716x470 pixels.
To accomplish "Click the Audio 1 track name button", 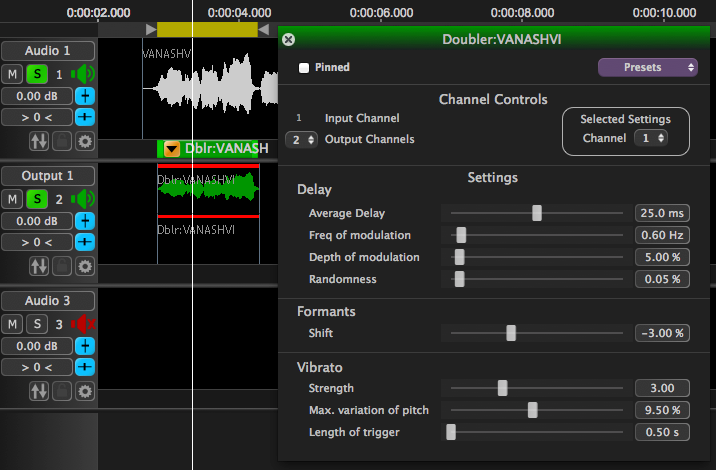I will coord(47,51).
